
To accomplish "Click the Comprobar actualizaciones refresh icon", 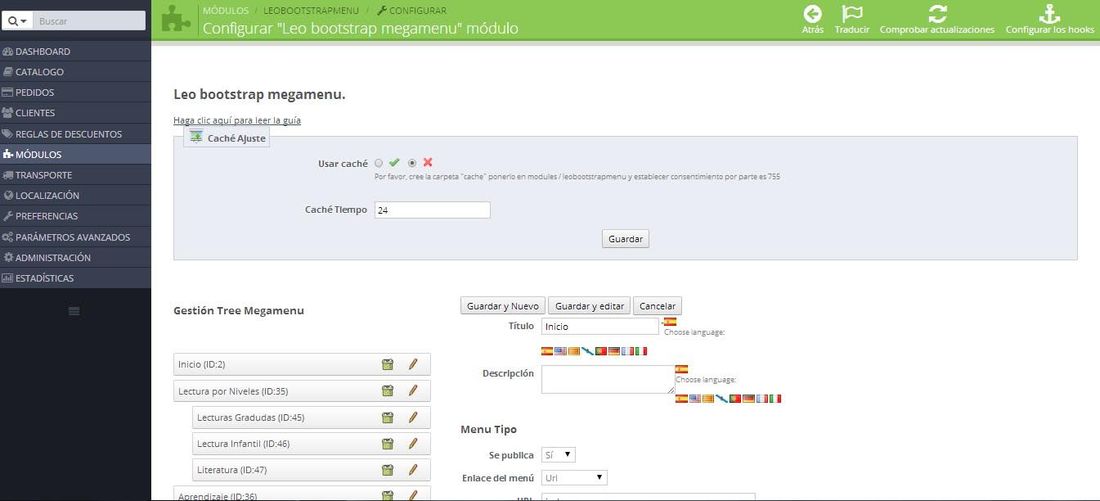I will (x=937, y=13).
